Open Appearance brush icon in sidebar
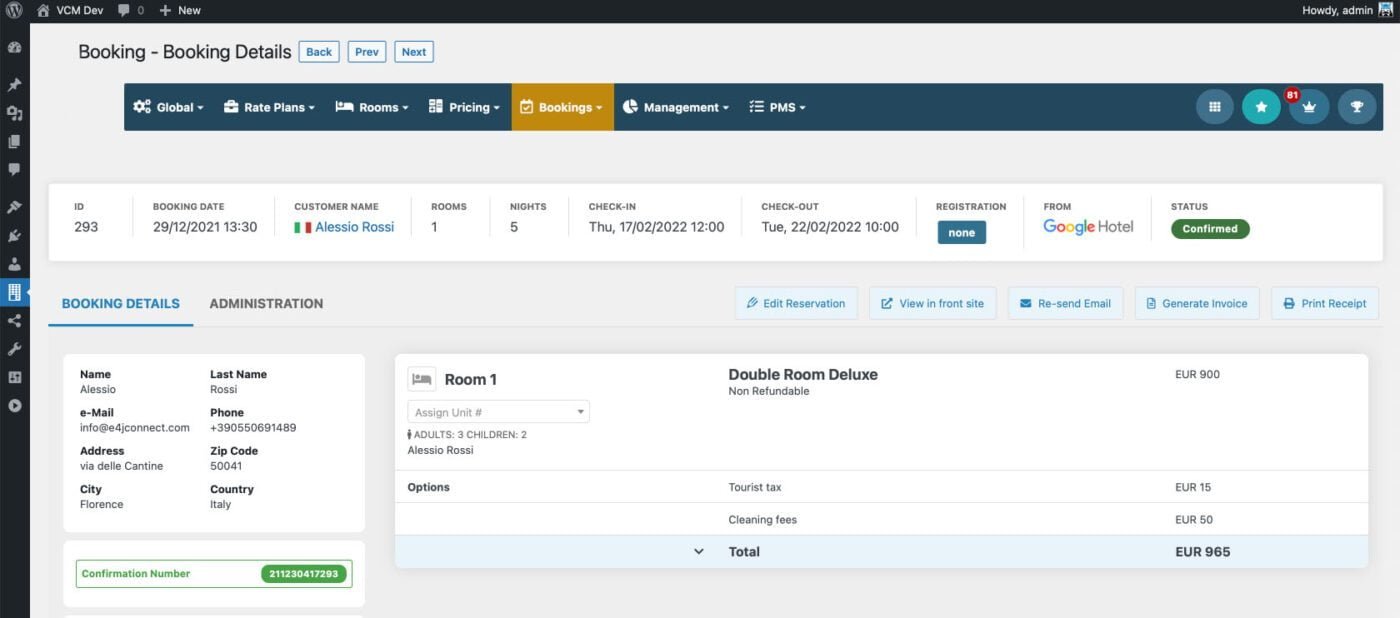 point(14,207)
